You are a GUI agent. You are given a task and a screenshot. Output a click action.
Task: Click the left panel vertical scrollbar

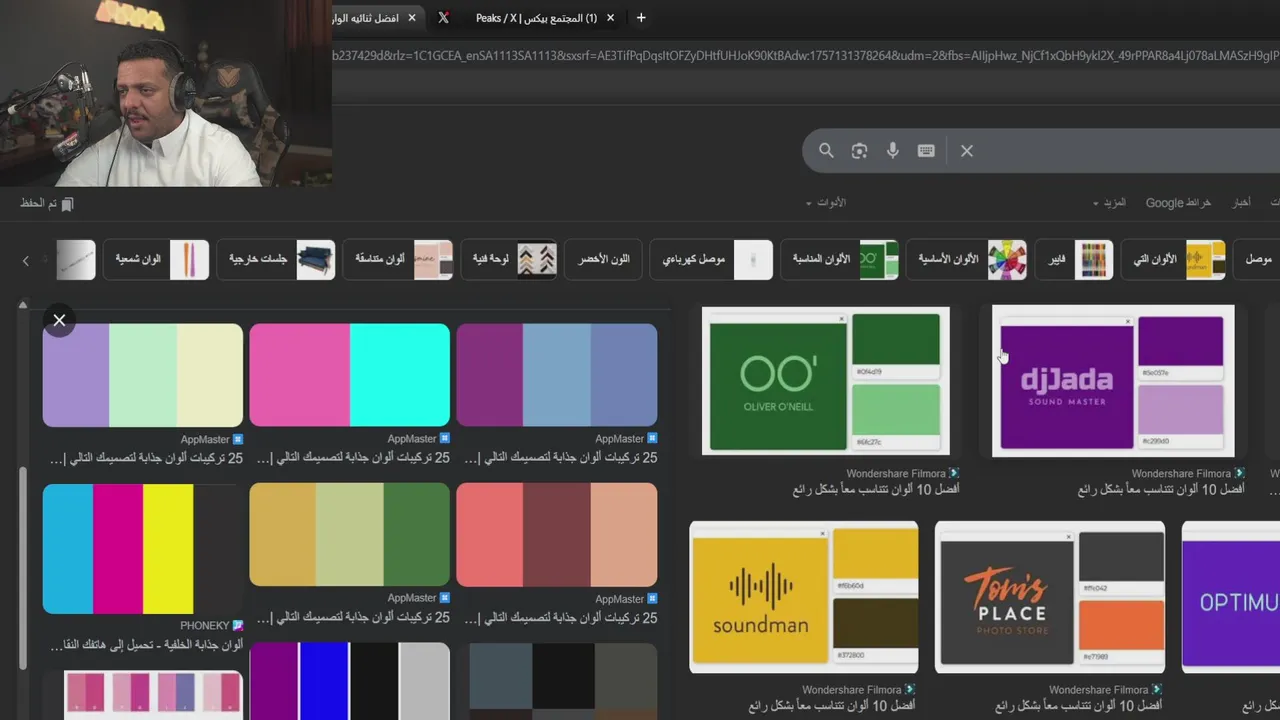click(23, 568)
